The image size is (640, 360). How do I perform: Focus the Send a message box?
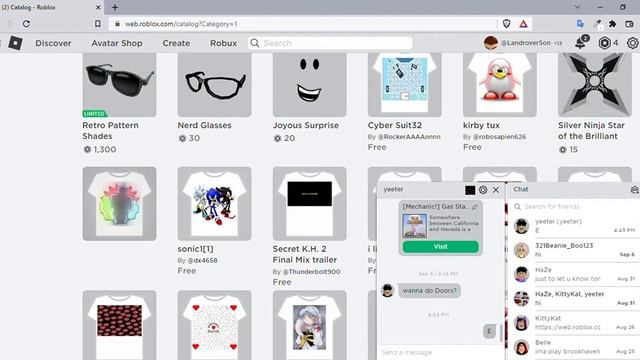(441, 352)
